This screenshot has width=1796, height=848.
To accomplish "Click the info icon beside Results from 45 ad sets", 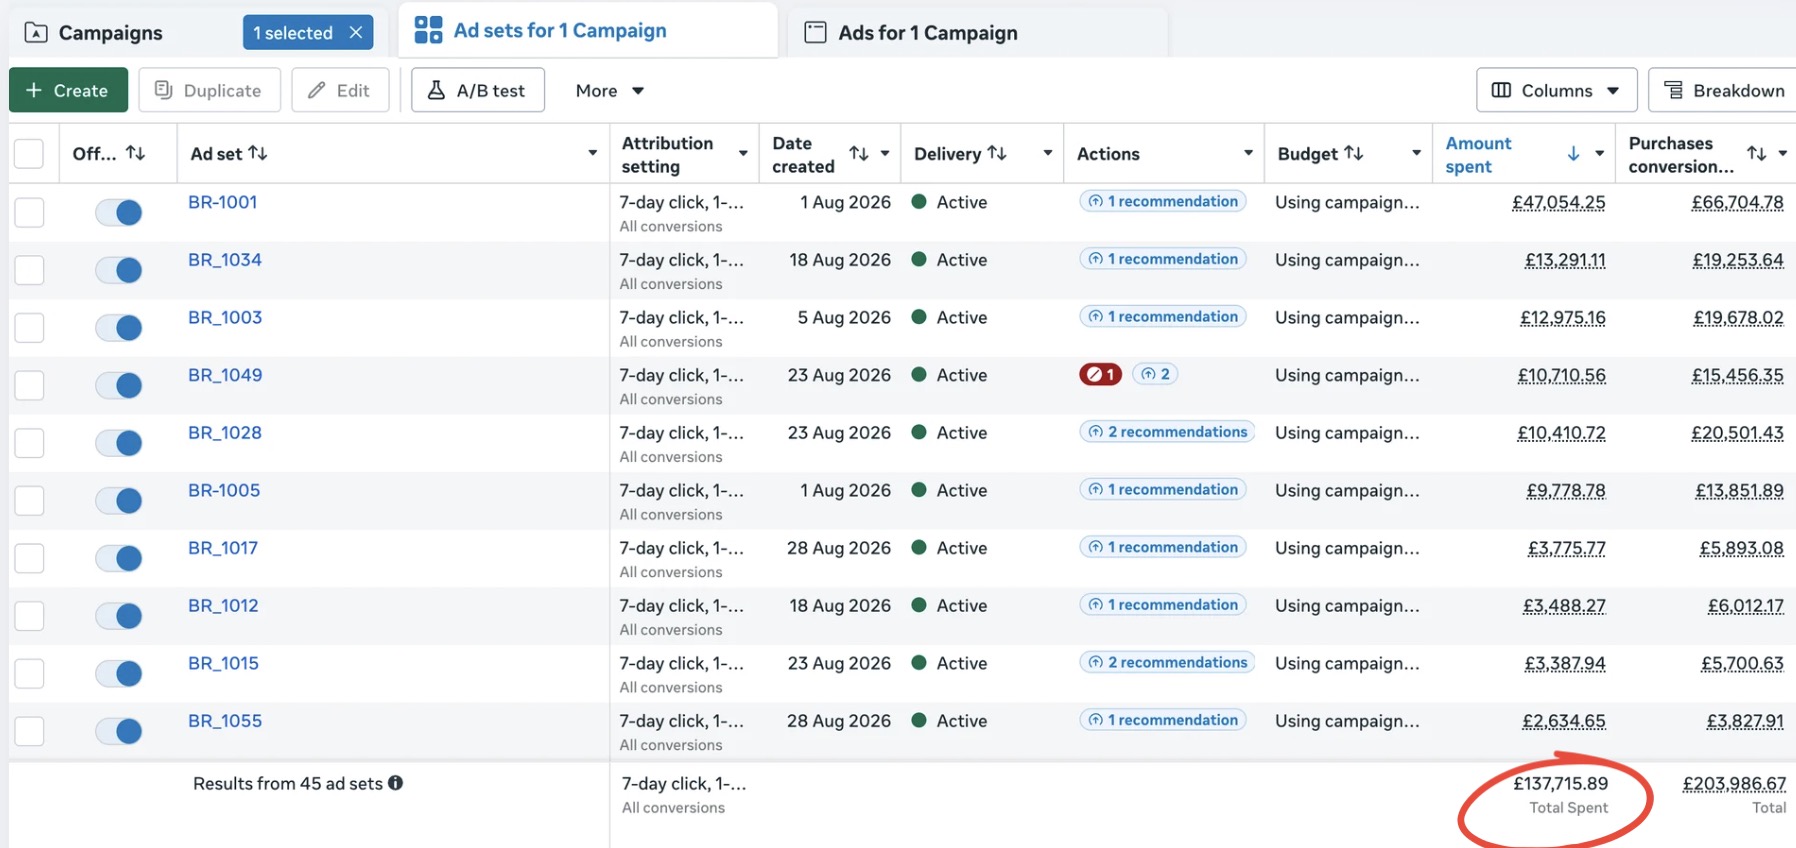I will [x=396, y=783].
